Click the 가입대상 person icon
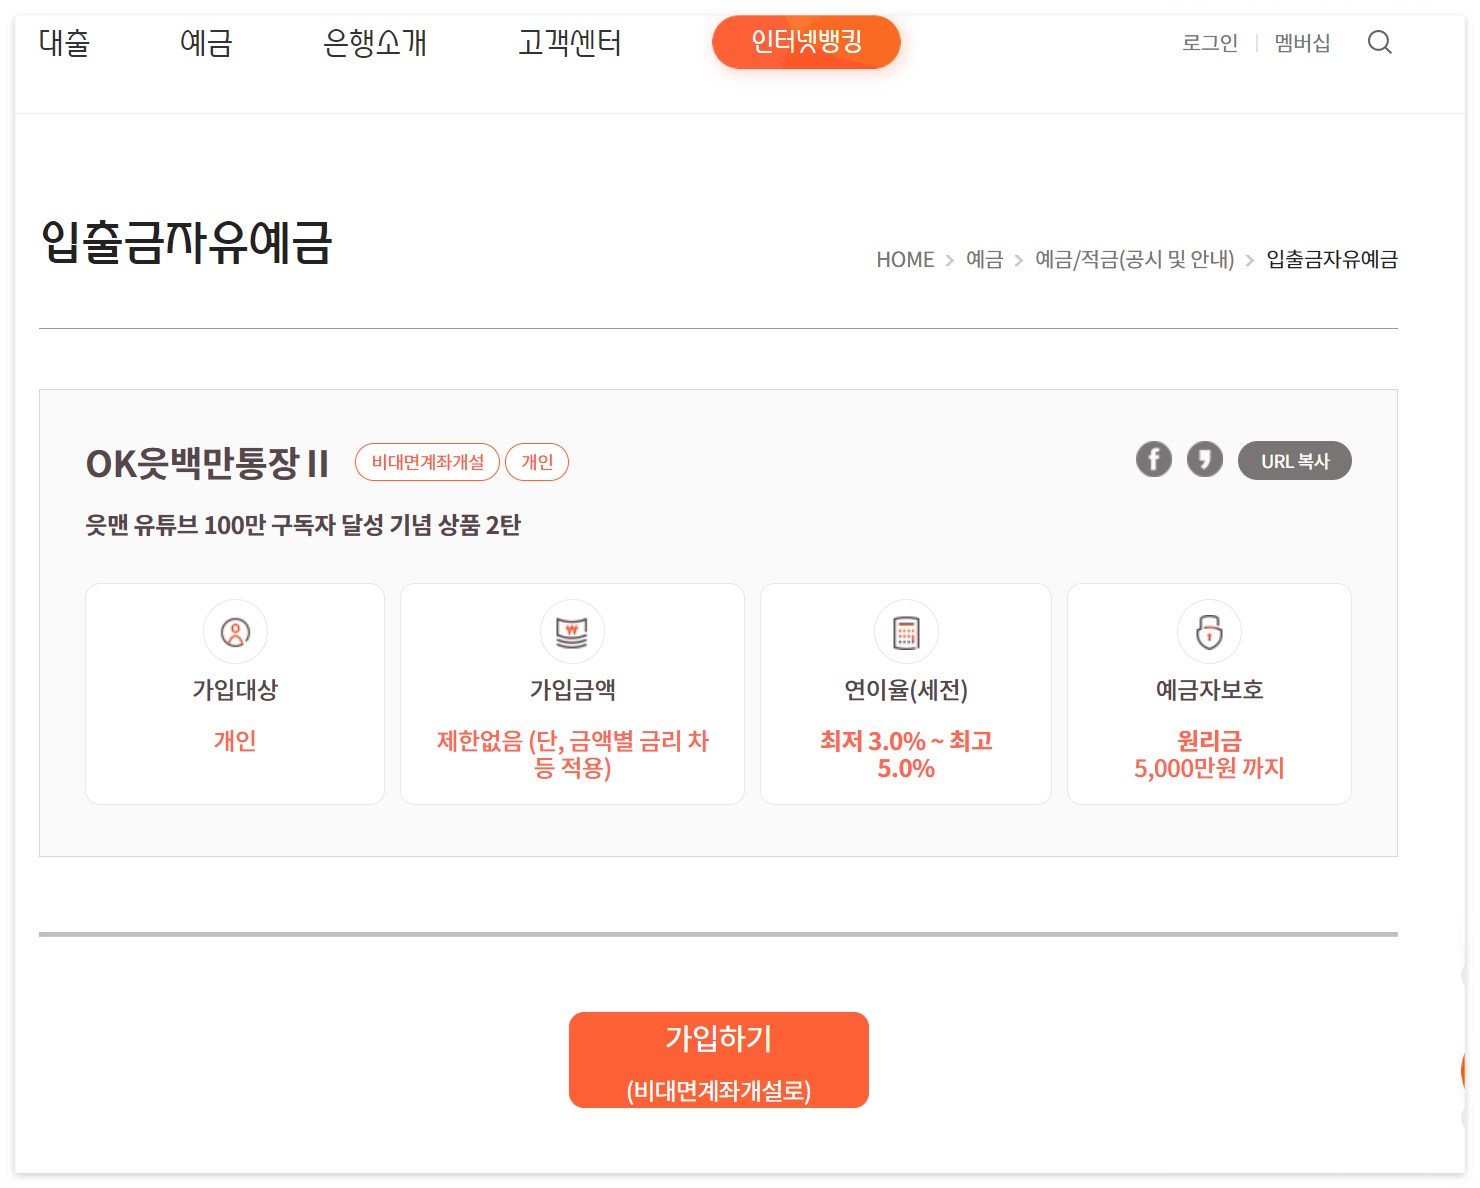The height and width of the screenshot is (1188, 1480). point(235,631)
